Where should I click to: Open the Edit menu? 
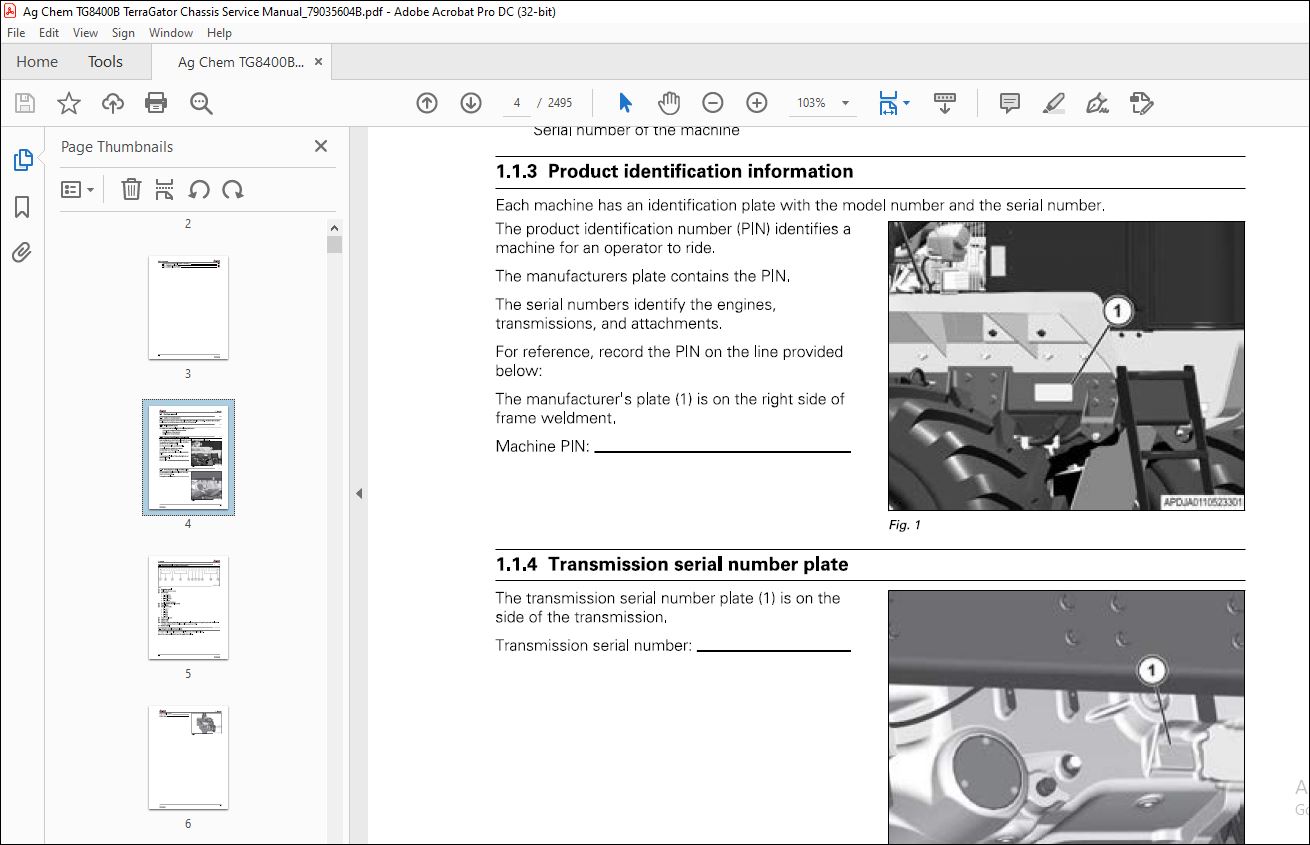click(49, 33)
